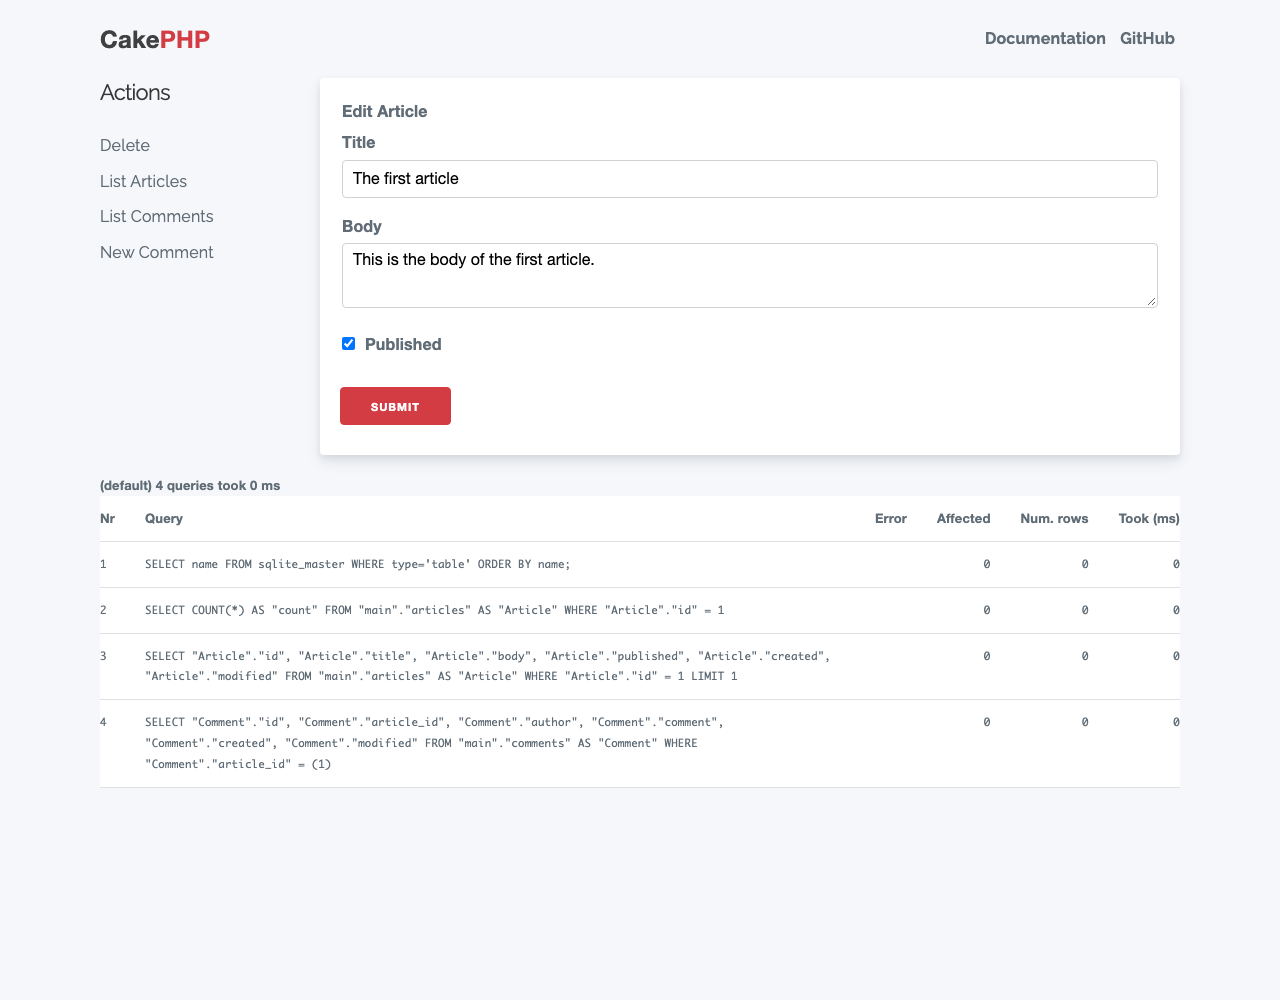Click the Query column header

tap(164, 518)
